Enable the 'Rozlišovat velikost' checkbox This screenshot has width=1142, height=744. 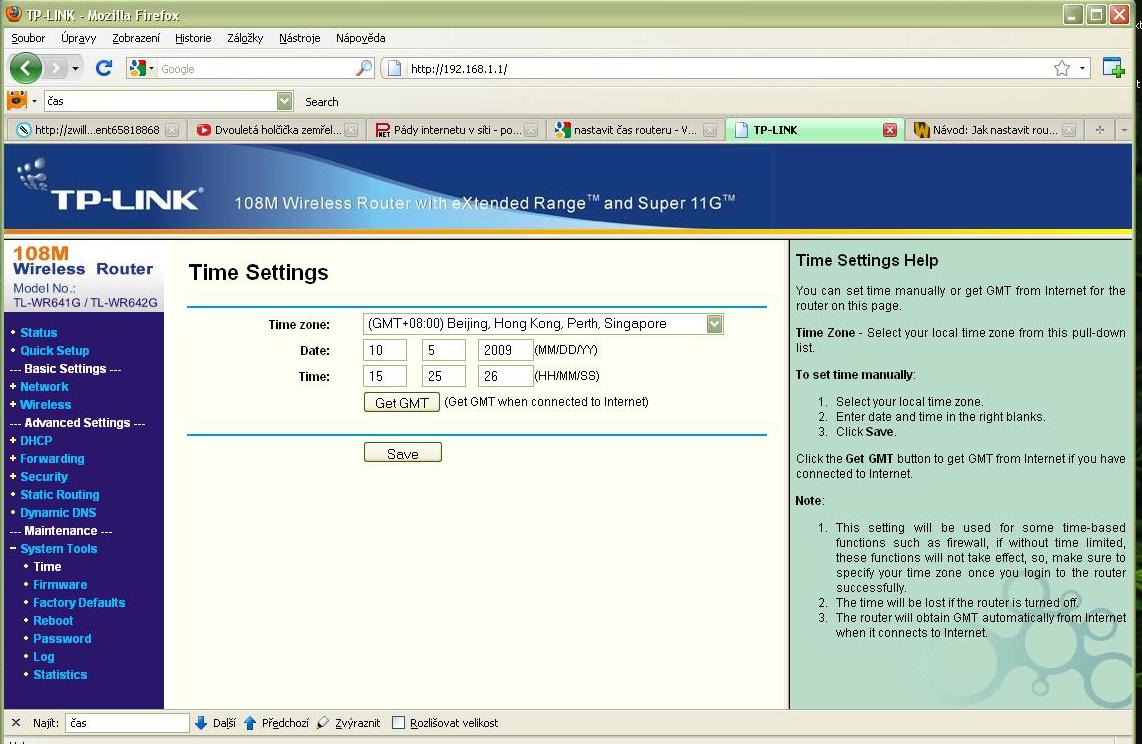398,723
